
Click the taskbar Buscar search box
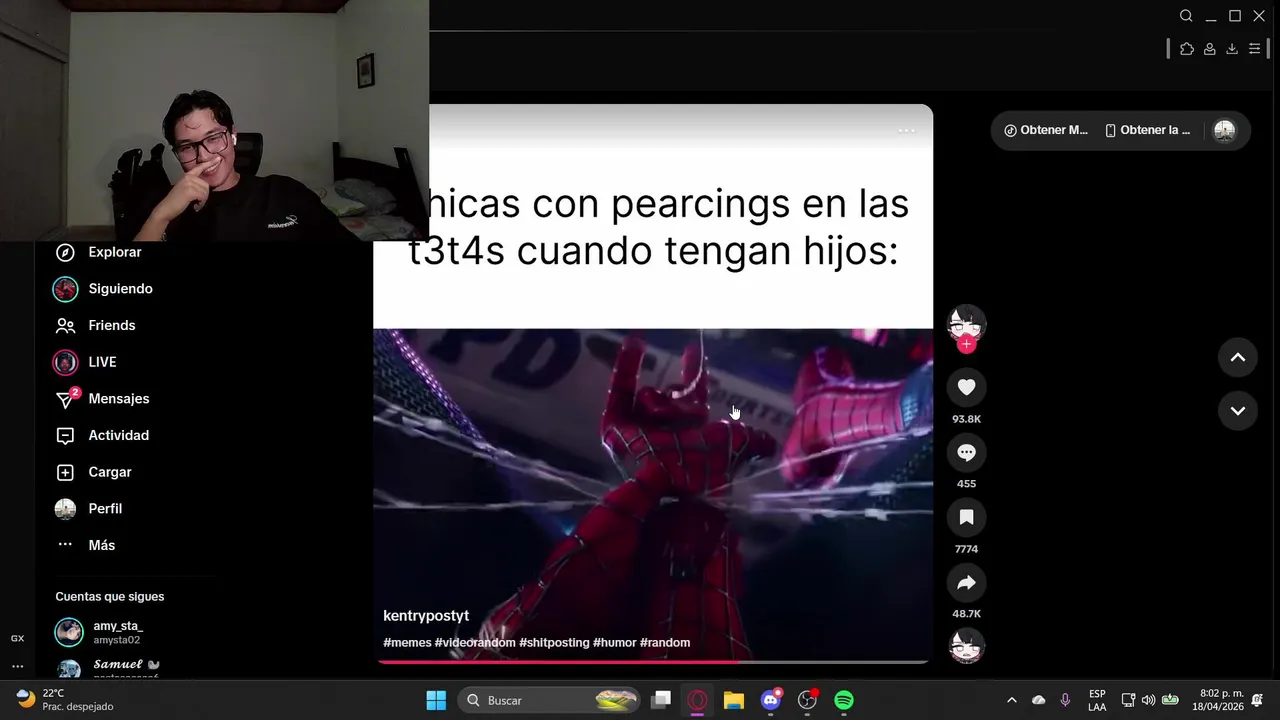click(550, 700)
